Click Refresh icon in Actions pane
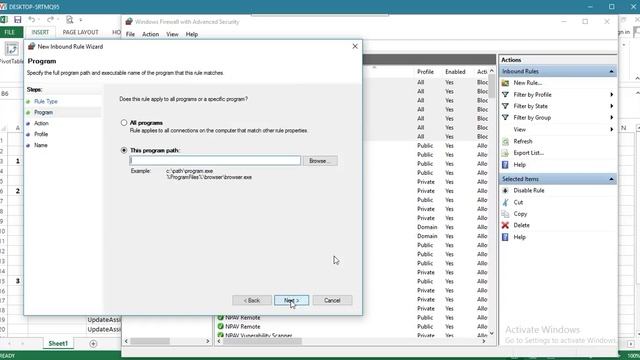640x360 pixels. [505, 141]
